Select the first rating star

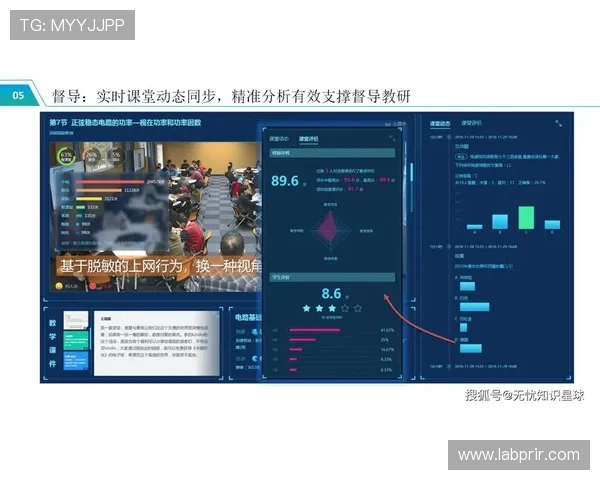307,308
